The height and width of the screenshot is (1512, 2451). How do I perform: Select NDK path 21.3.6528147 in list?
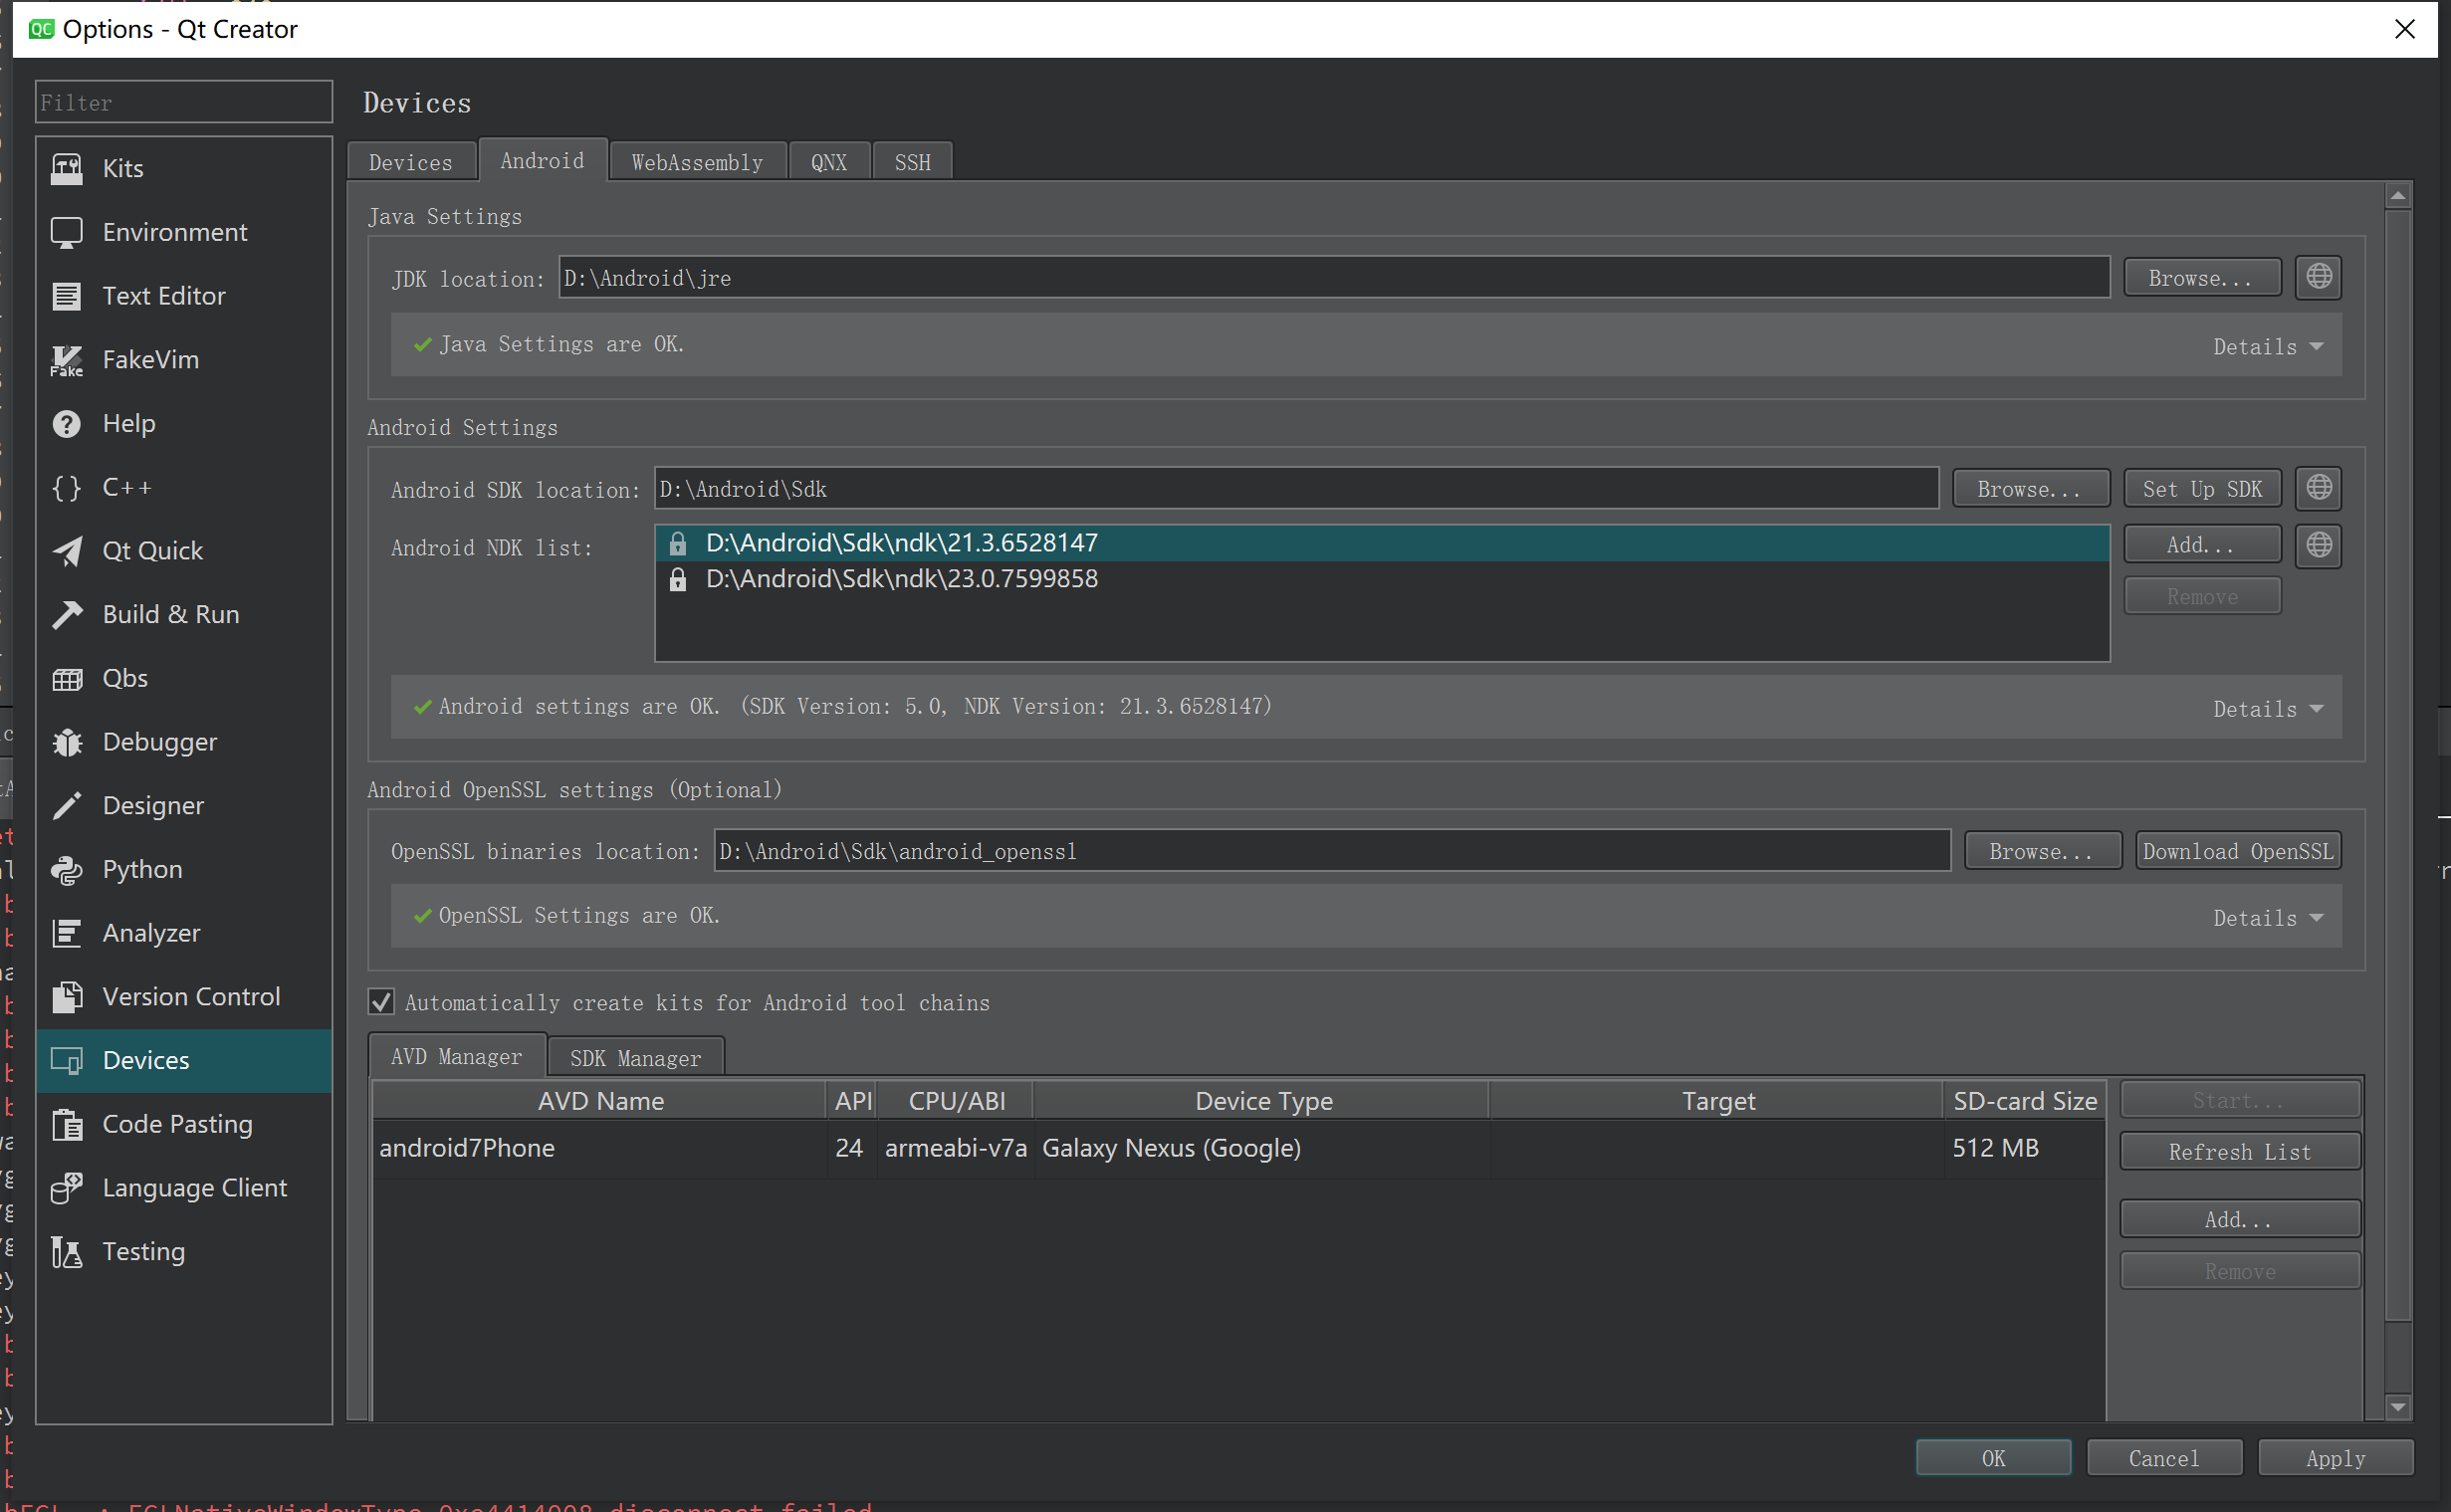[x=1382, y=543]
